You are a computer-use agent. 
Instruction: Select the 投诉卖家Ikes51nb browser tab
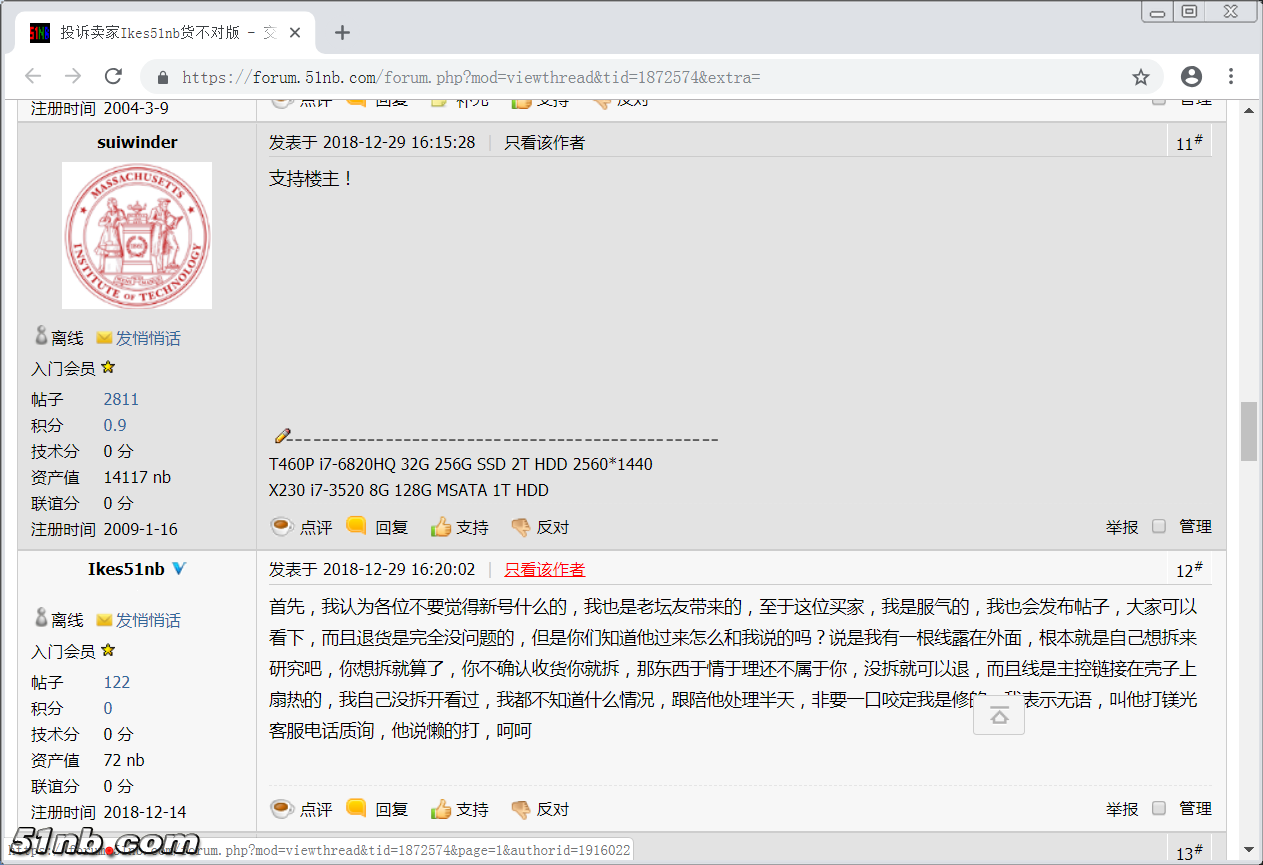160,32
